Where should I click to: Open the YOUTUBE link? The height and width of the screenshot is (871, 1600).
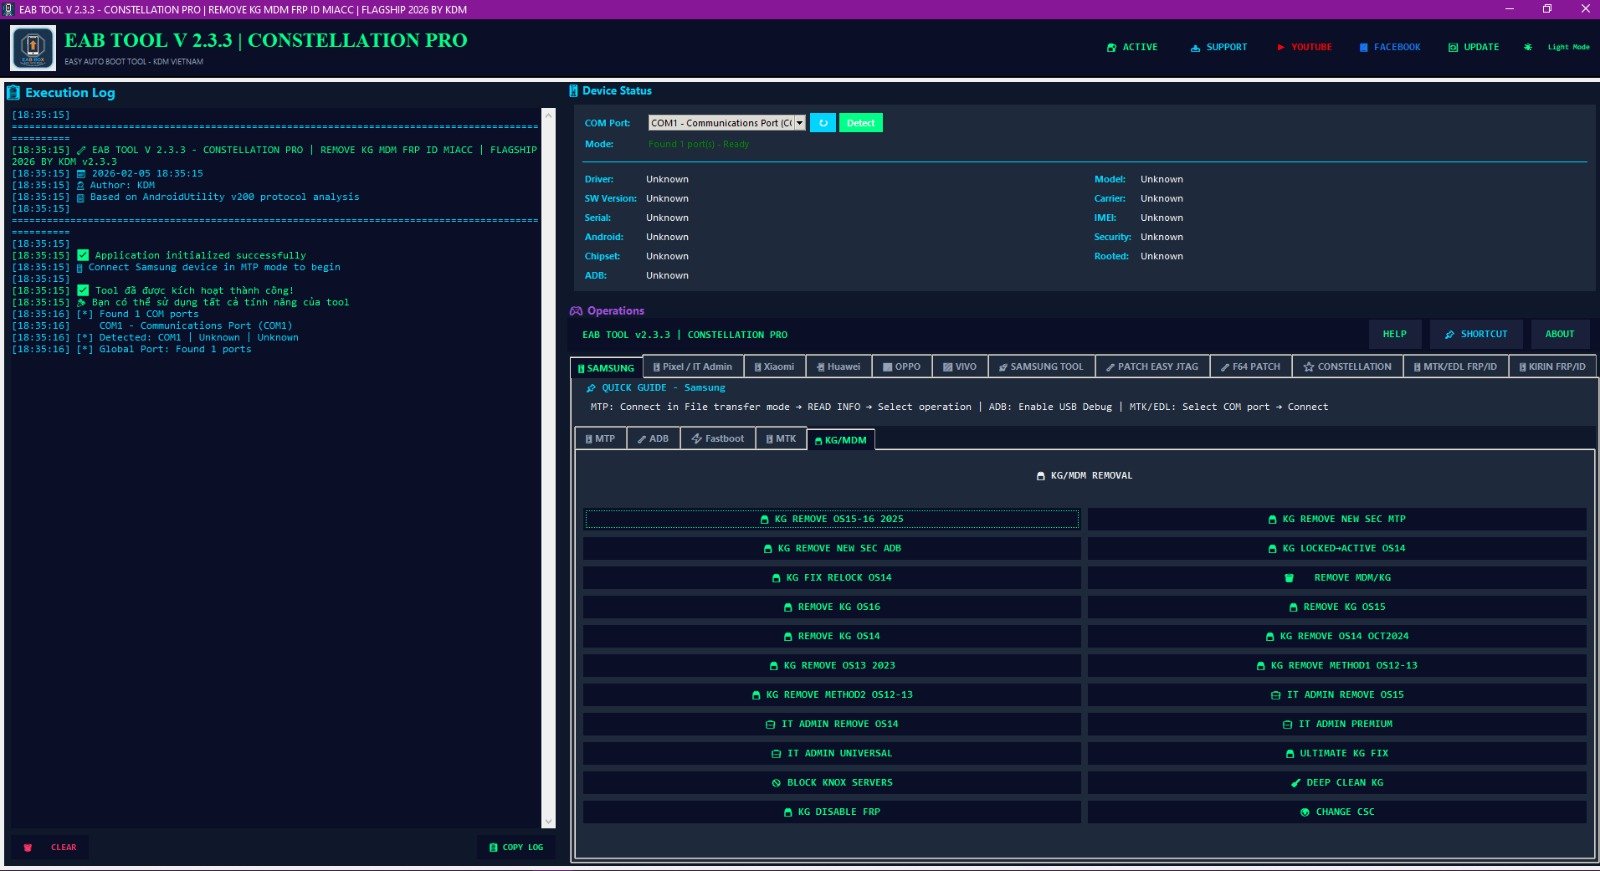(x=1304, y=47)
